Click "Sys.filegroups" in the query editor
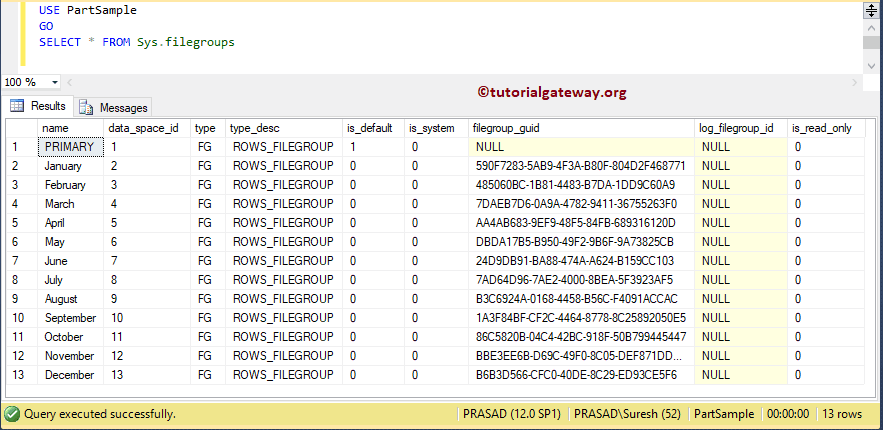 185,42
